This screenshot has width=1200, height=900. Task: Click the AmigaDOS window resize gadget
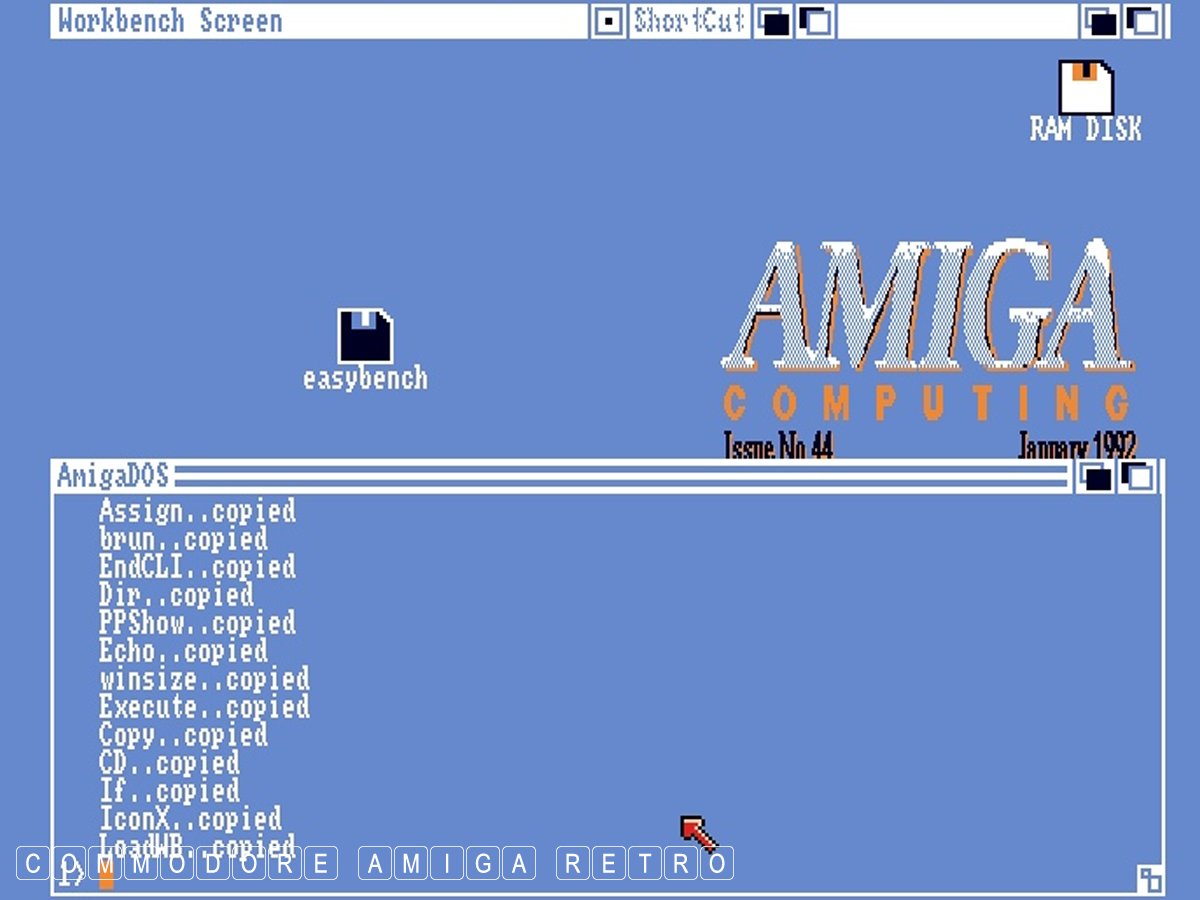click(1149, 879)
